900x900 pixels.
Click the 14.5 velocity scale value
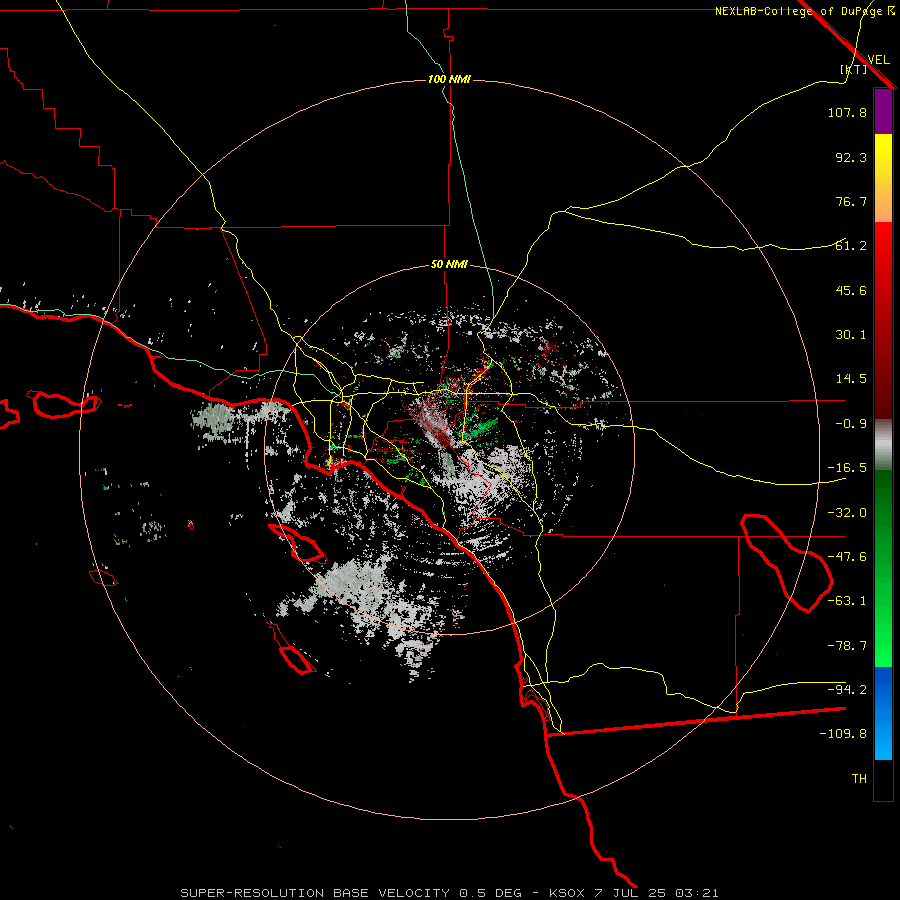851,379
